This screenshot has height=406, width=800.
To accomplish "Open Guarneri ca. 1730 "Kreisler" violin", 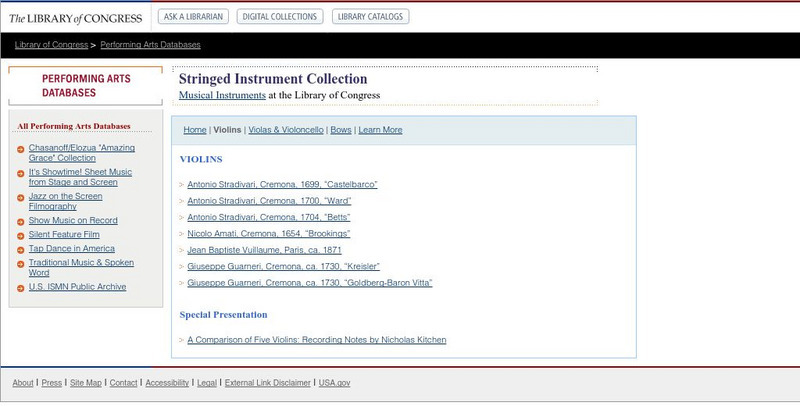I will (283, 266).
